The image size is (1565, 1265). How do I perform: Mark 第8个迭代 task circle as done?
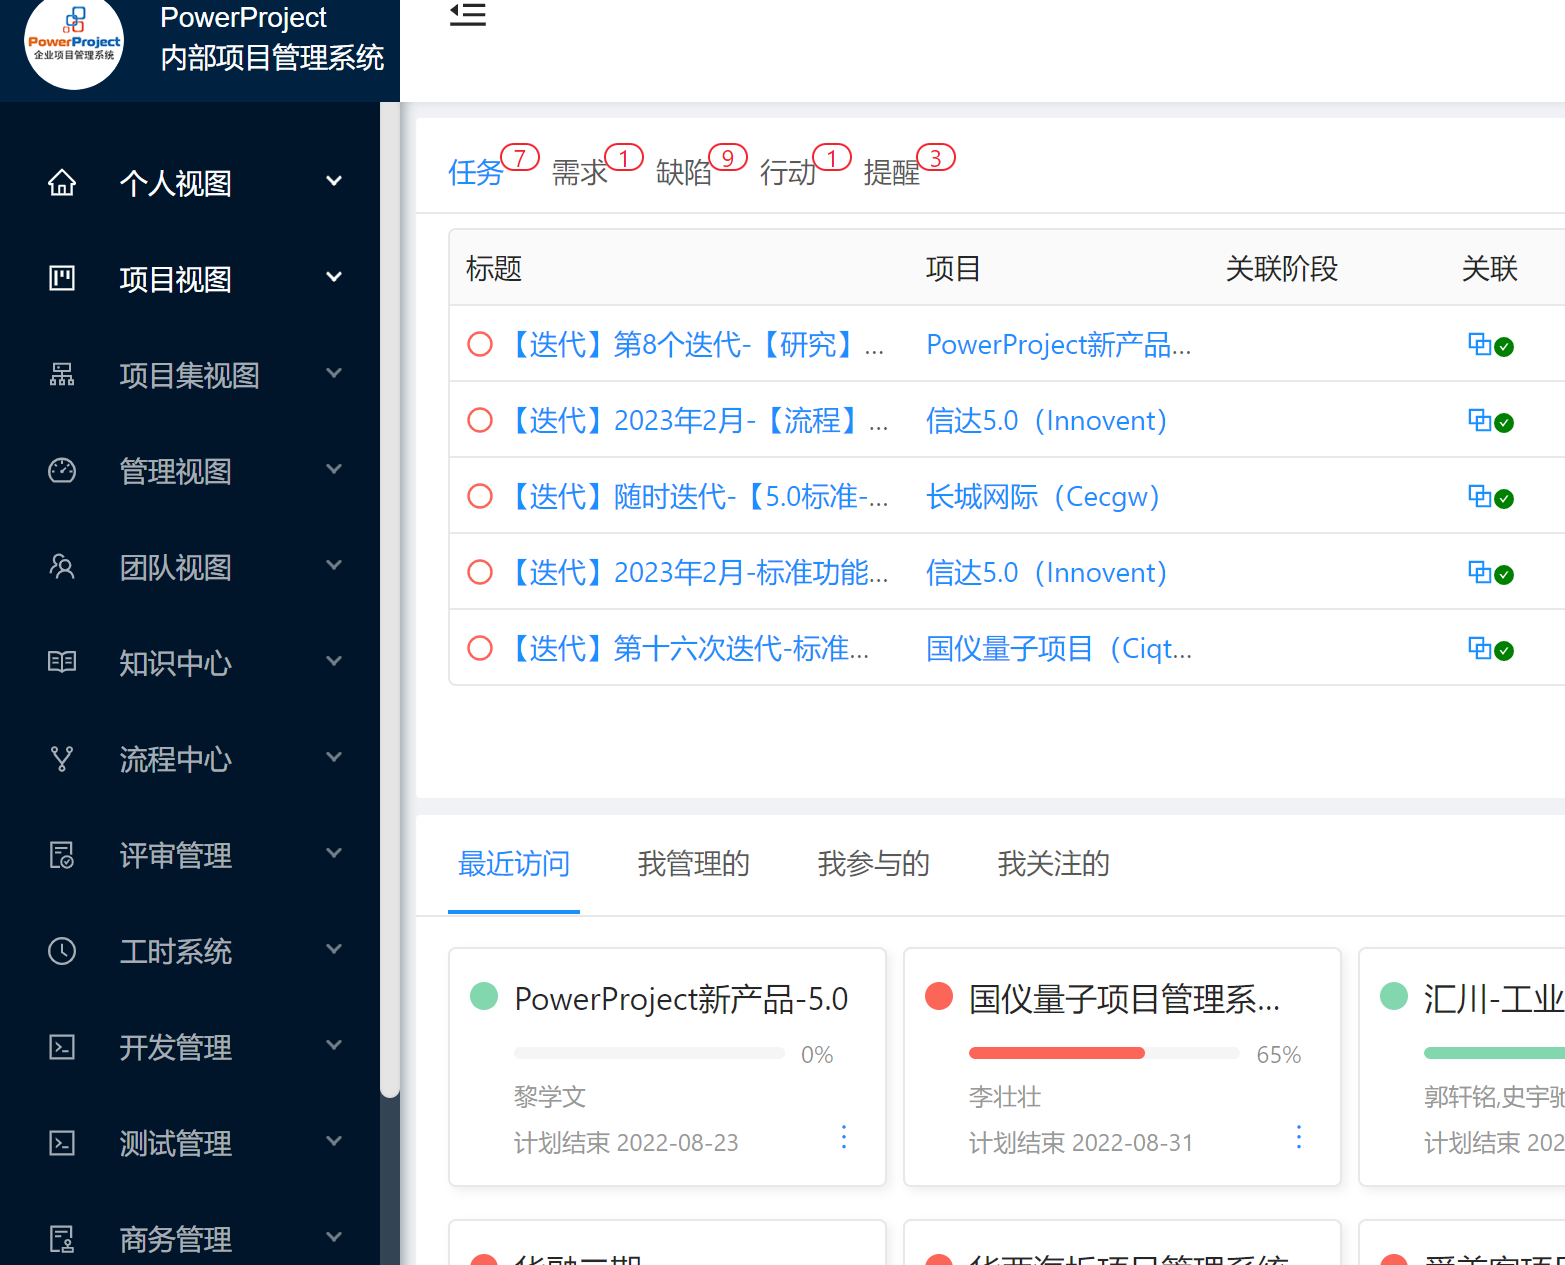click(480, 345)
